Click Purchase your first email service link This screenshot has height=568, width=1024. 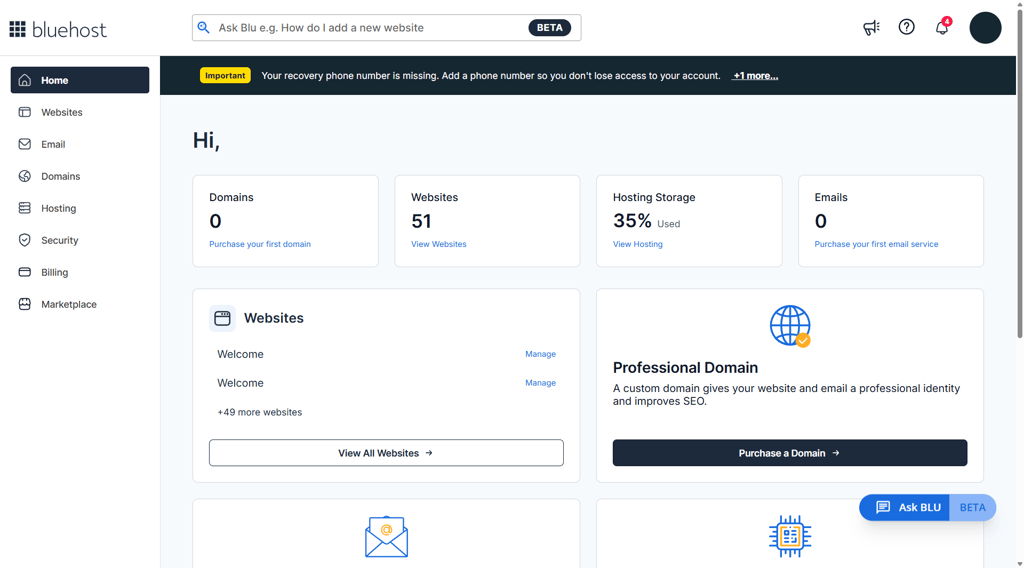tap(876, 244)
